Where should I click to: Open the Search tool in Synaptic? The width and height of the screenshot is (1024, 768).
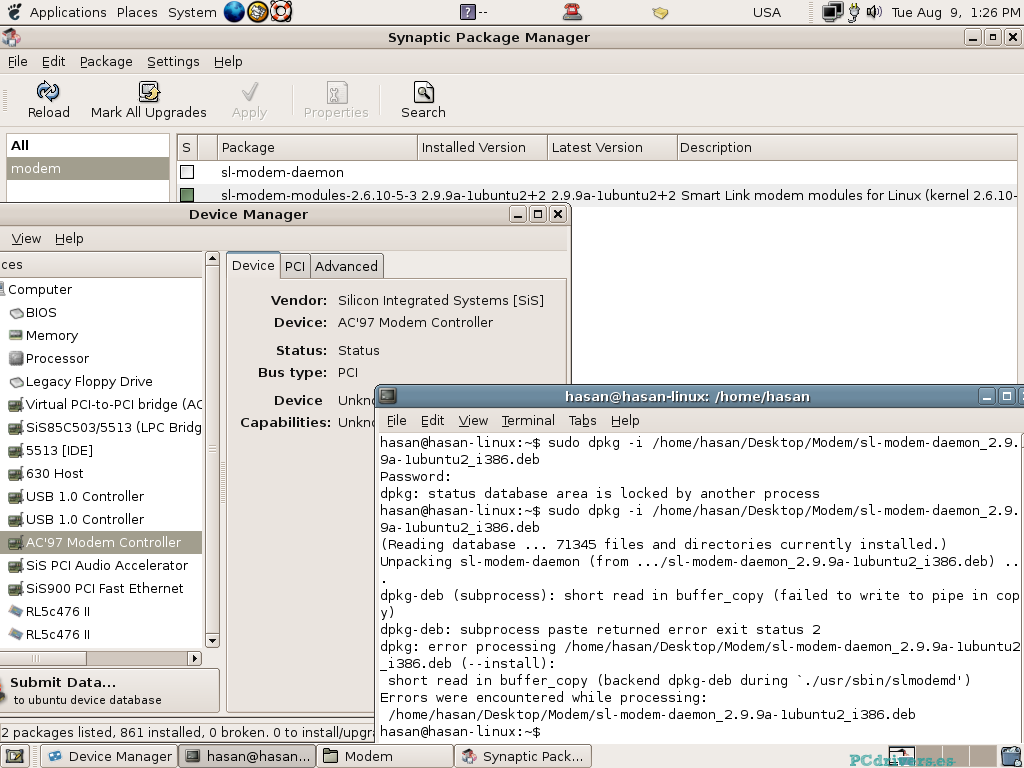423,100
